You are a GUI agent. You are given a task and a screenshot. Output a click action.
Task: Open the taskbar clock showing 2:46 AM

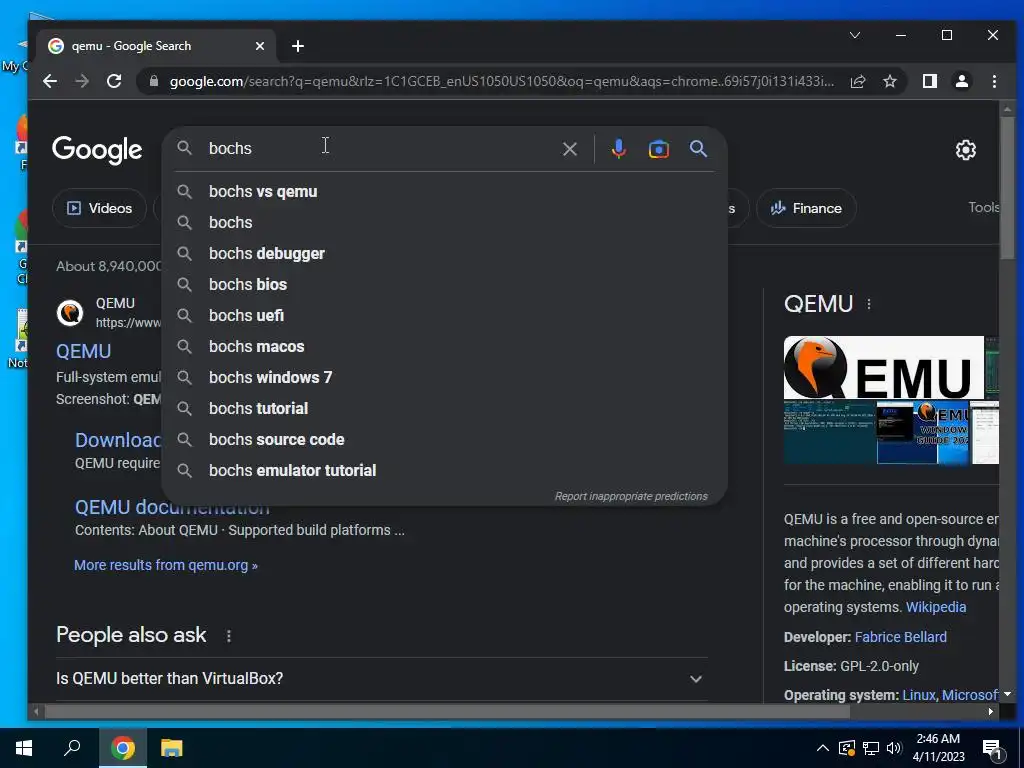tap(938, 748)
